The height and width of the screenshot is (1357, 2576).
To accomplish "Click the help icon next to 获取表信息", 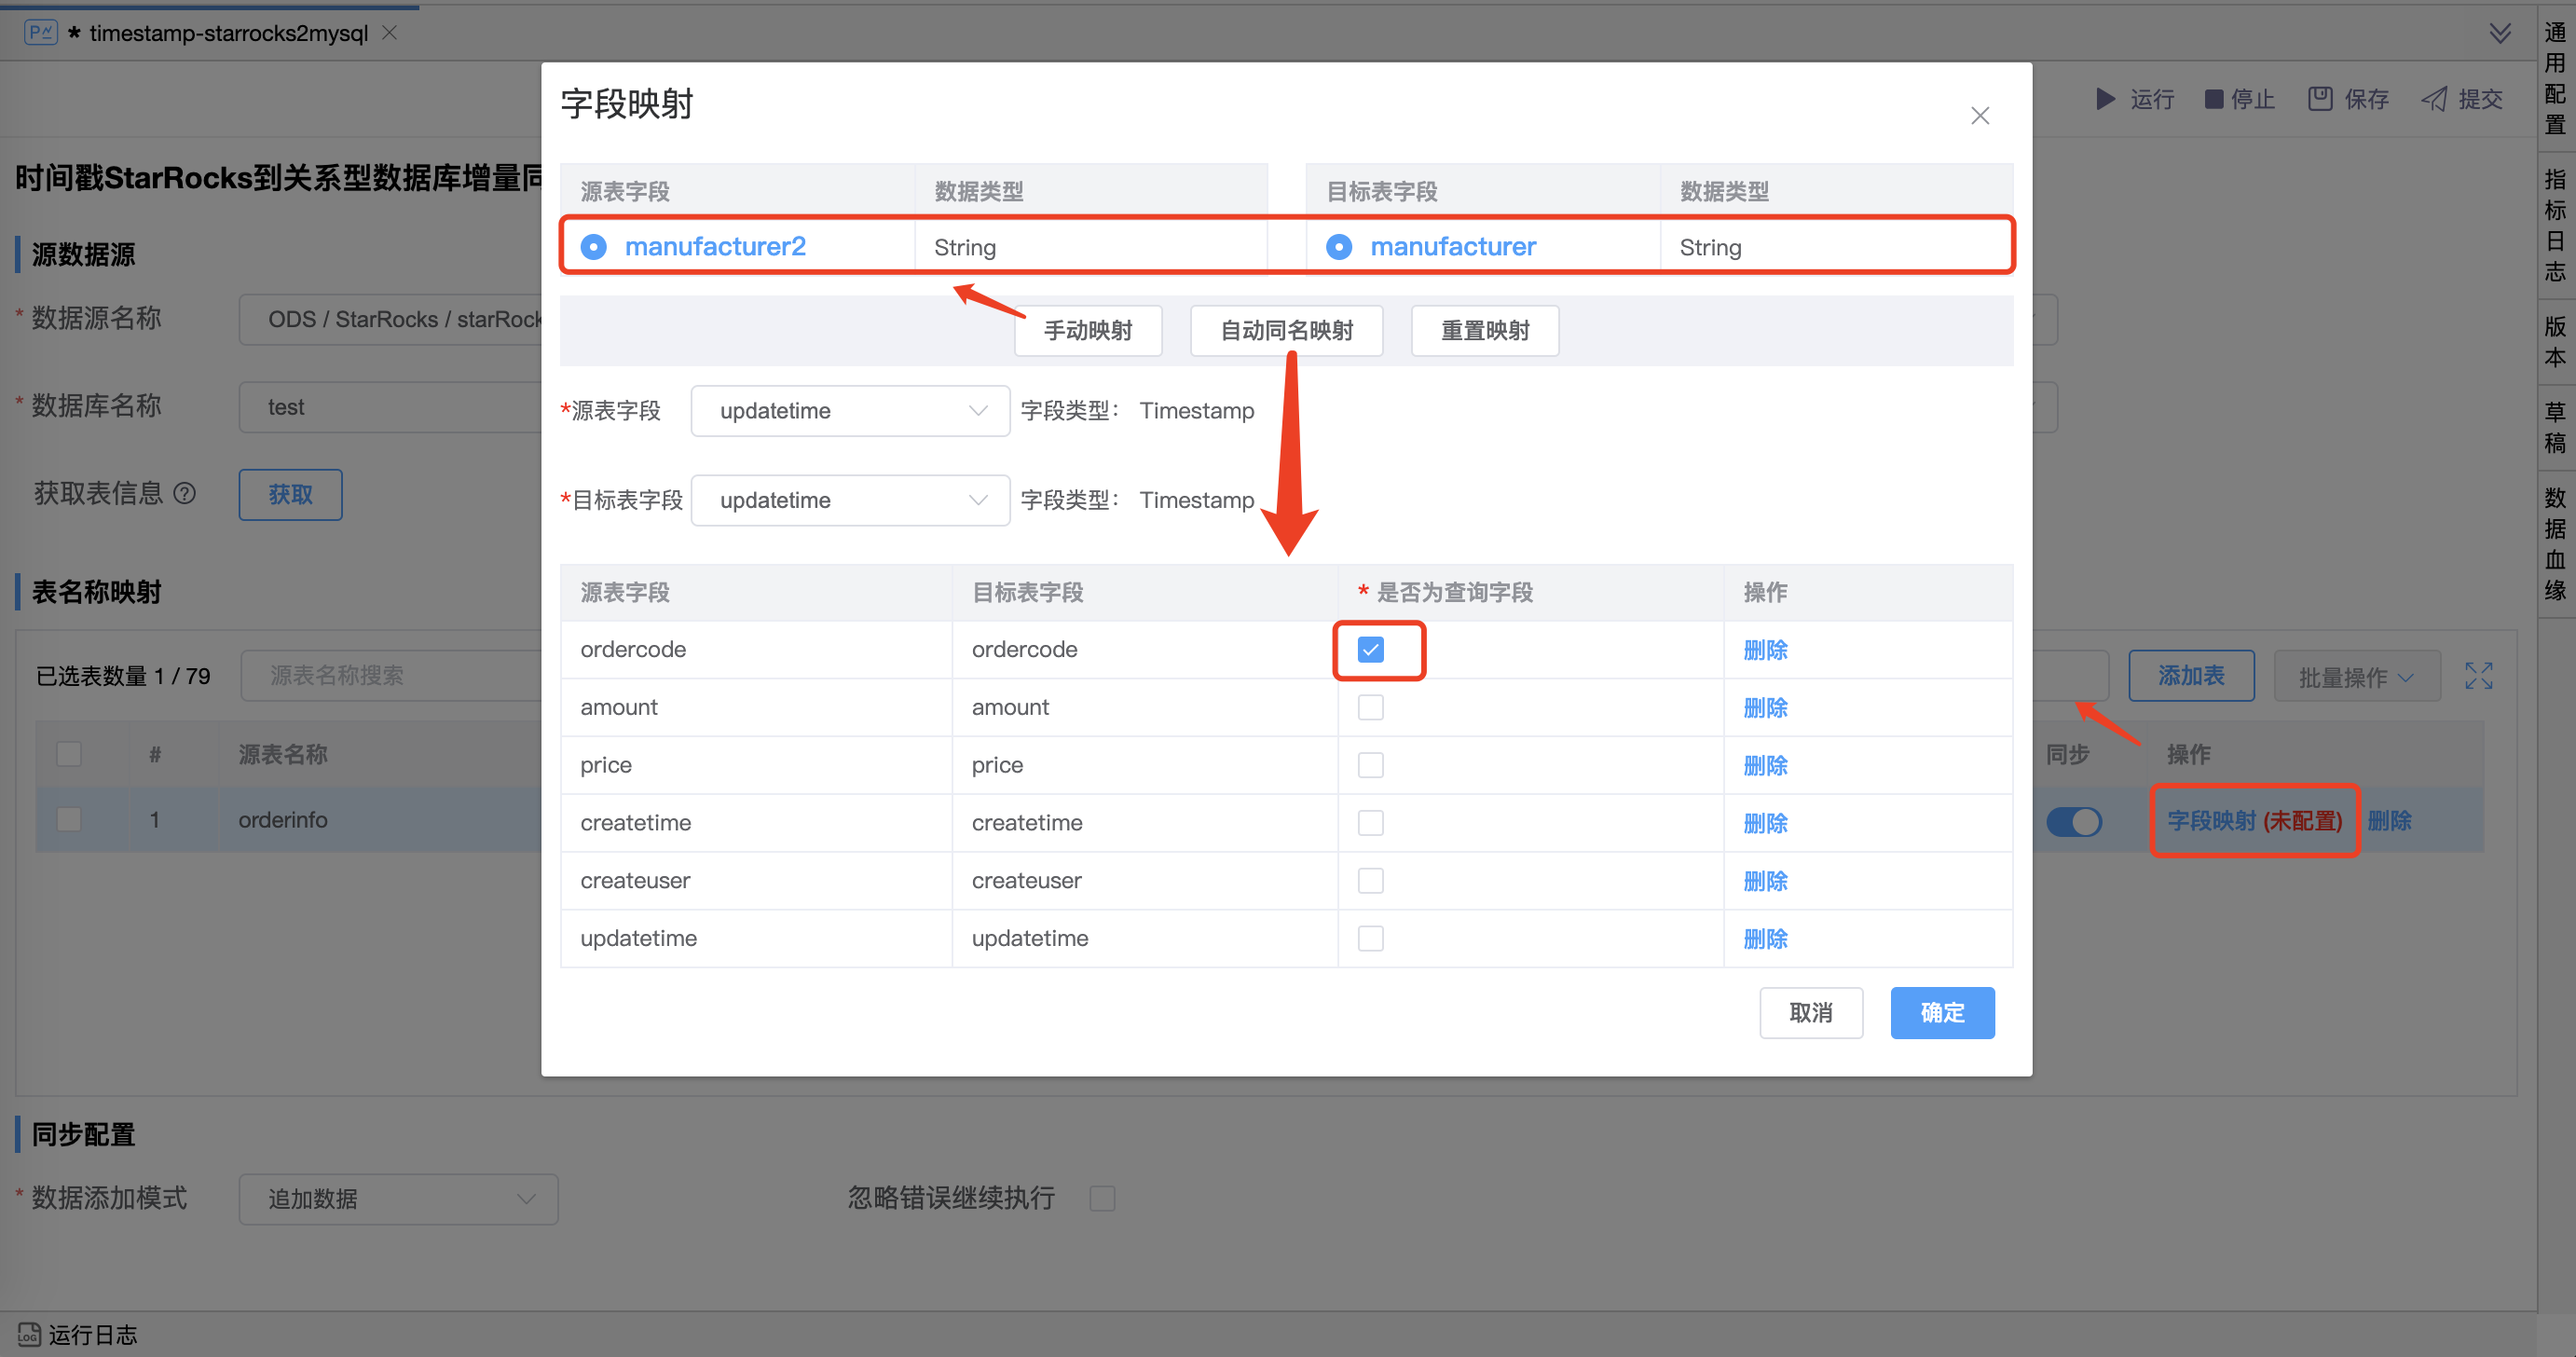I will [x=185, y=494].
